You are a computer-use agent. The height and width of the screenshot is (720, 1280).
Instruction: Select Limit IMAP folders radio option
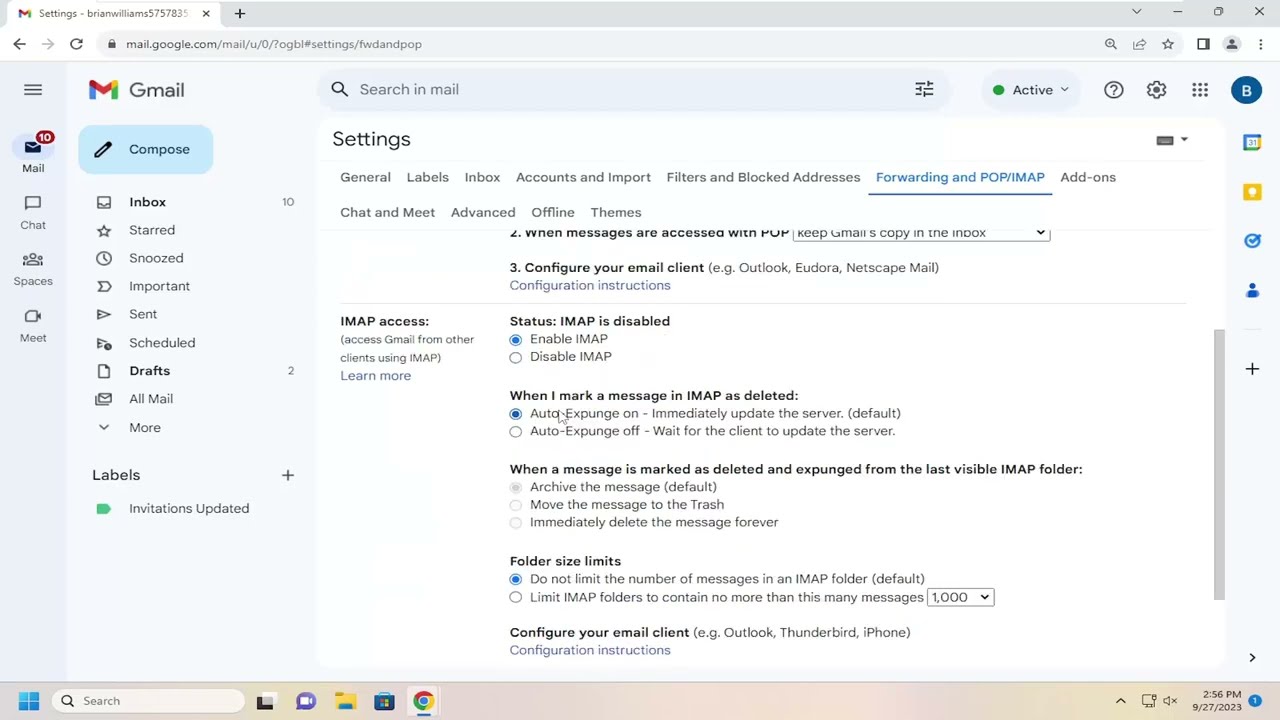[x=516, y=597]
